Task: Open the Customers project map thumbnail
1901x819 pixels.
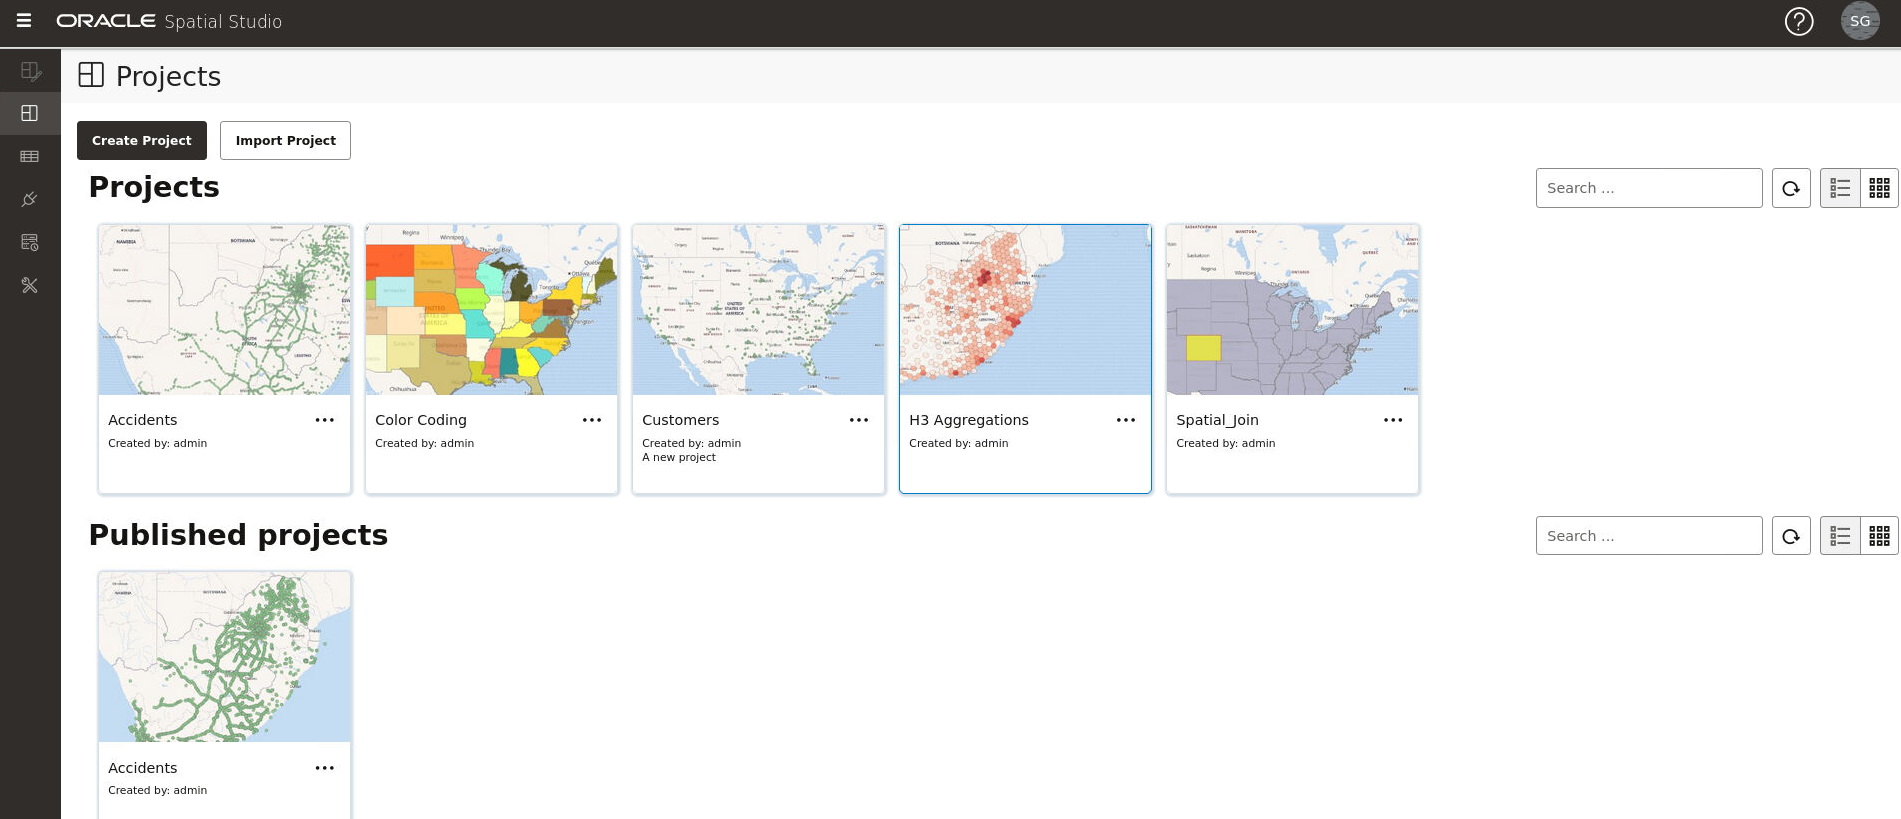Action: [759, 310]
